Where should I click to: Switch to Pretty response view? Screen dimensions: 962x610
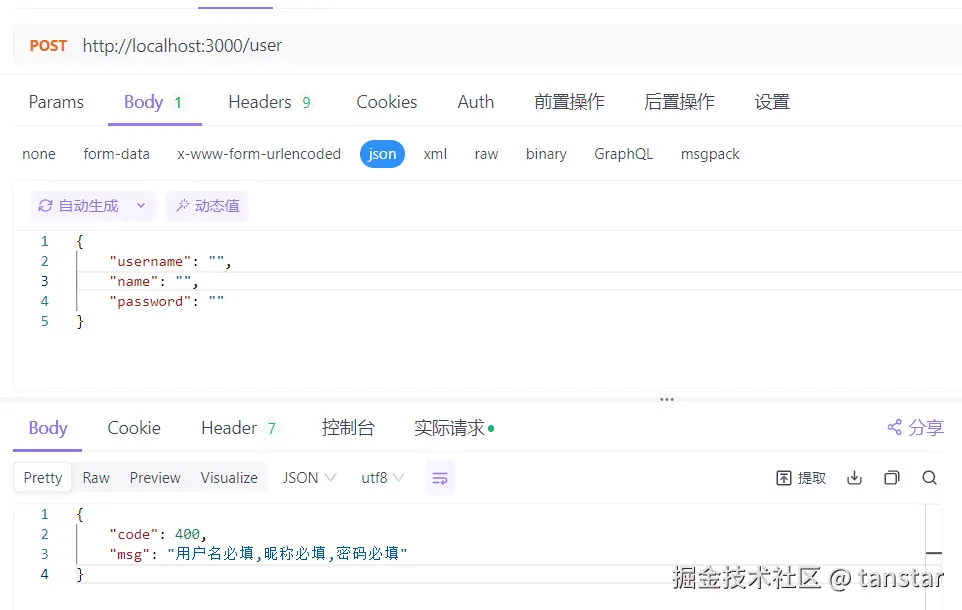(43, 477)
